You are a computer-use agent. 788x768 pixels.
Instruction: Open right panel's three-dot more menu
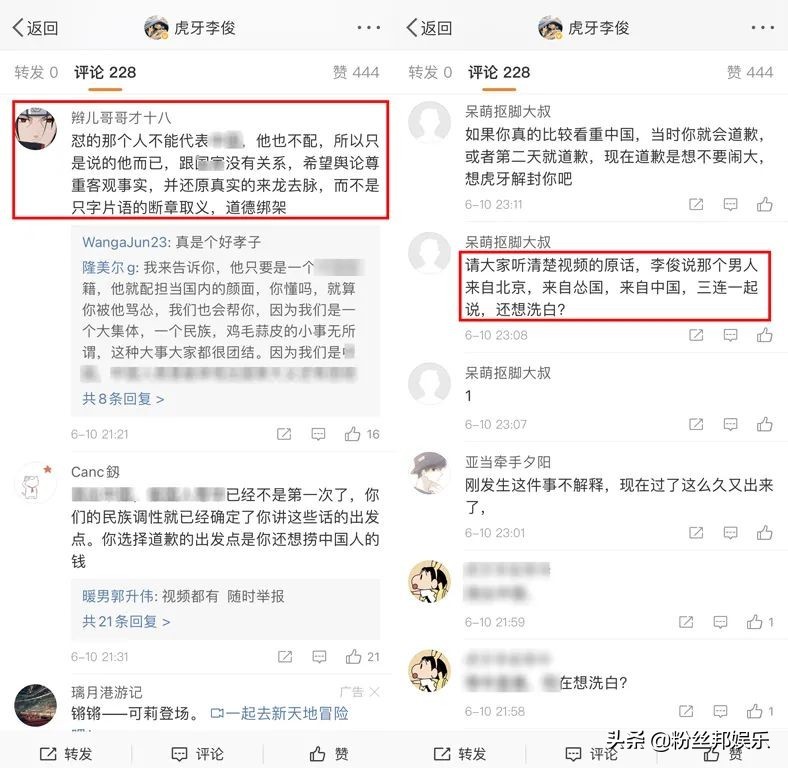click(x=762, y=28)
